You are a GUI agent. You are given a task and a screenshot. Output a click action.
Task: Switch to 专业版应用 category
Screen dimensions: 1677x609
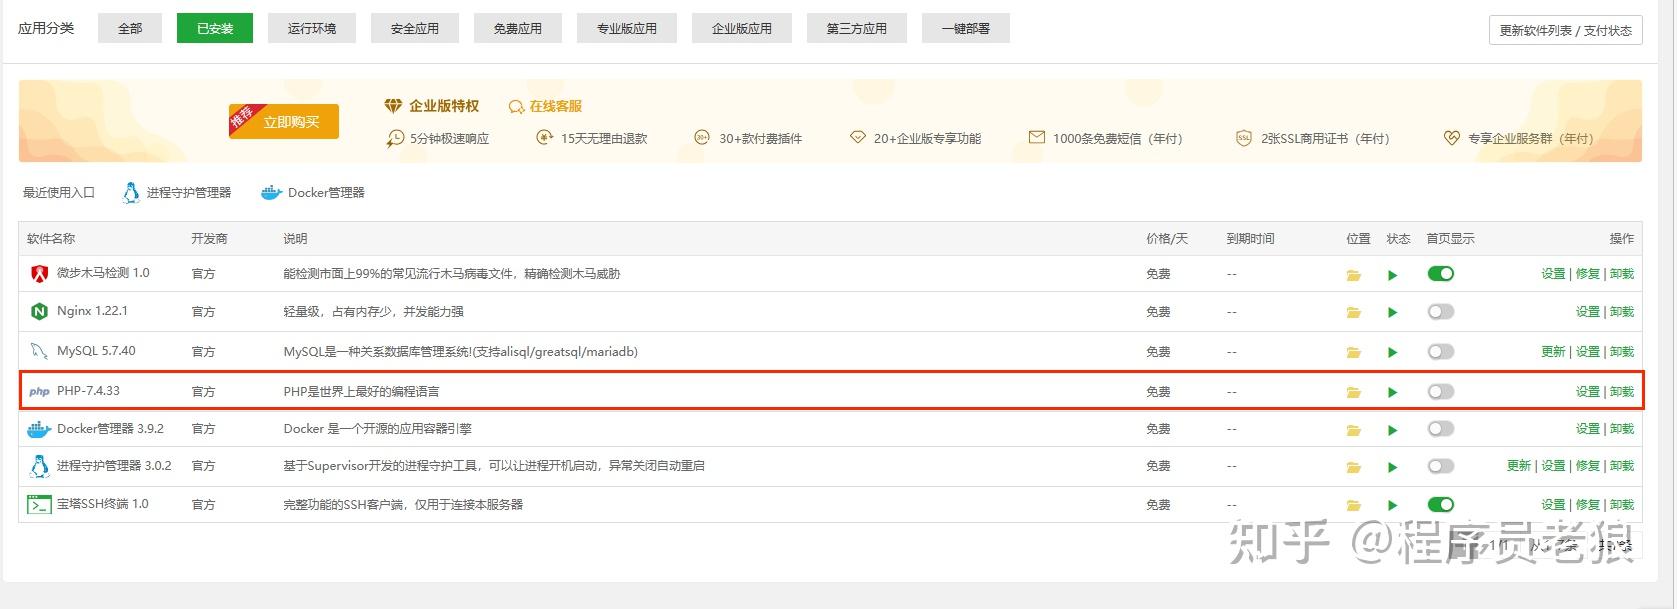pyautogui.click(x=627, y=28)
